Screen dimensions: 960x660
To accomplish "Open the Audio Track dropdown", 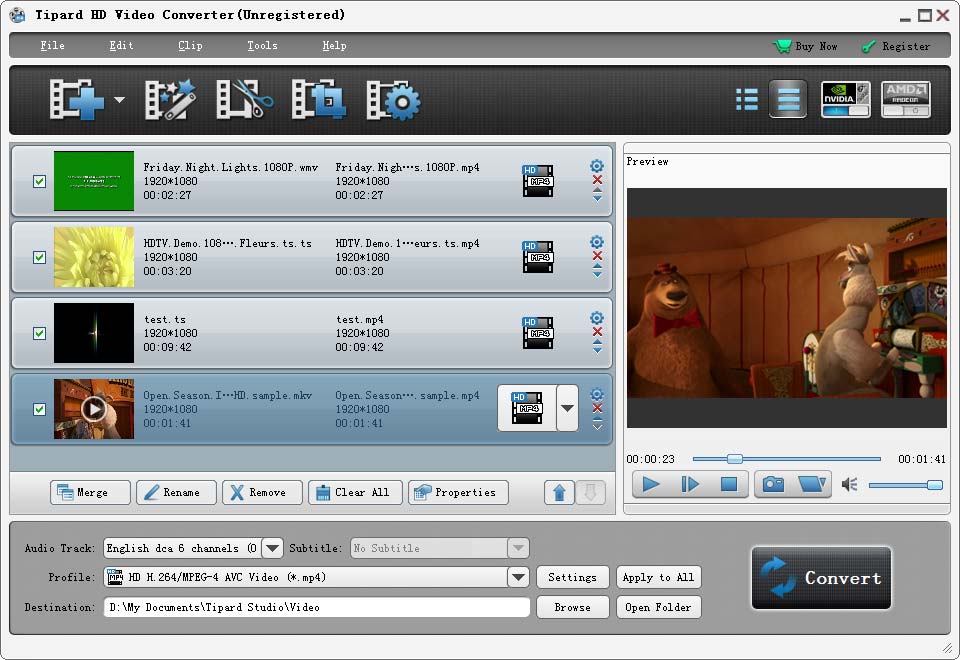I will click(x=273, y=548).
